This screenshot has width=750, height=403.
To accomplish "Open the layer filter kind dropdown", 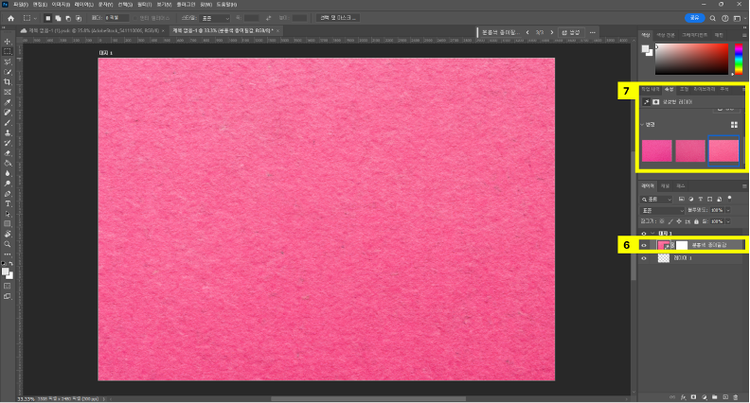I will pyautogui.click(x=657, y=199).
